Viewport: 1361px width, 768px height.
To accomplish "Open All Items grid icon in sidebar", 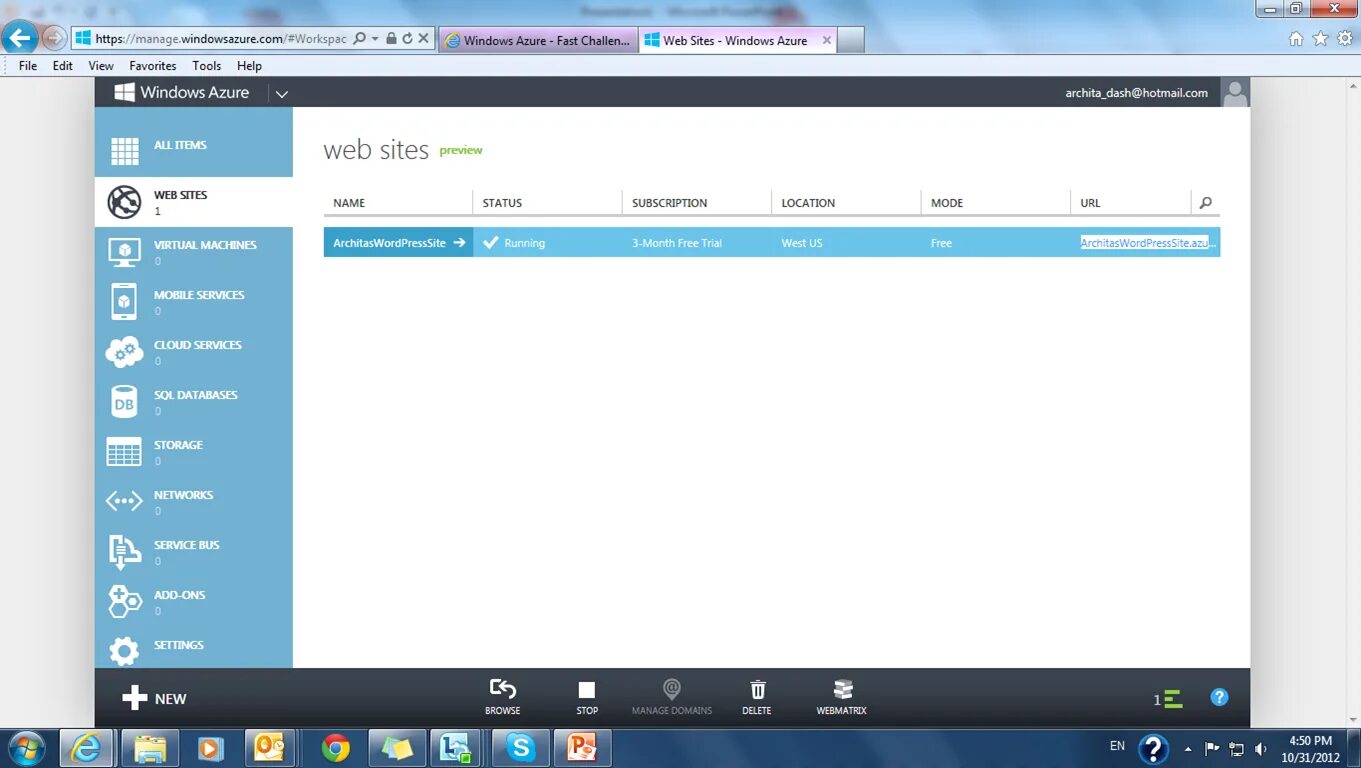I will [124, 152].
